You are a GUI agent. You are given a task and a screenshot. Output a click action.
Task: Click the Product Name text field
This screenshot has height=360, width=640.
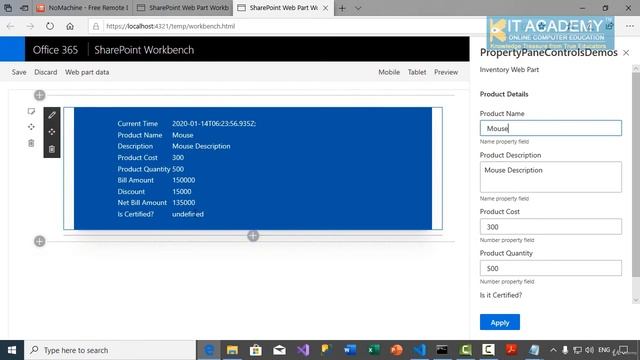click(551, 128)
